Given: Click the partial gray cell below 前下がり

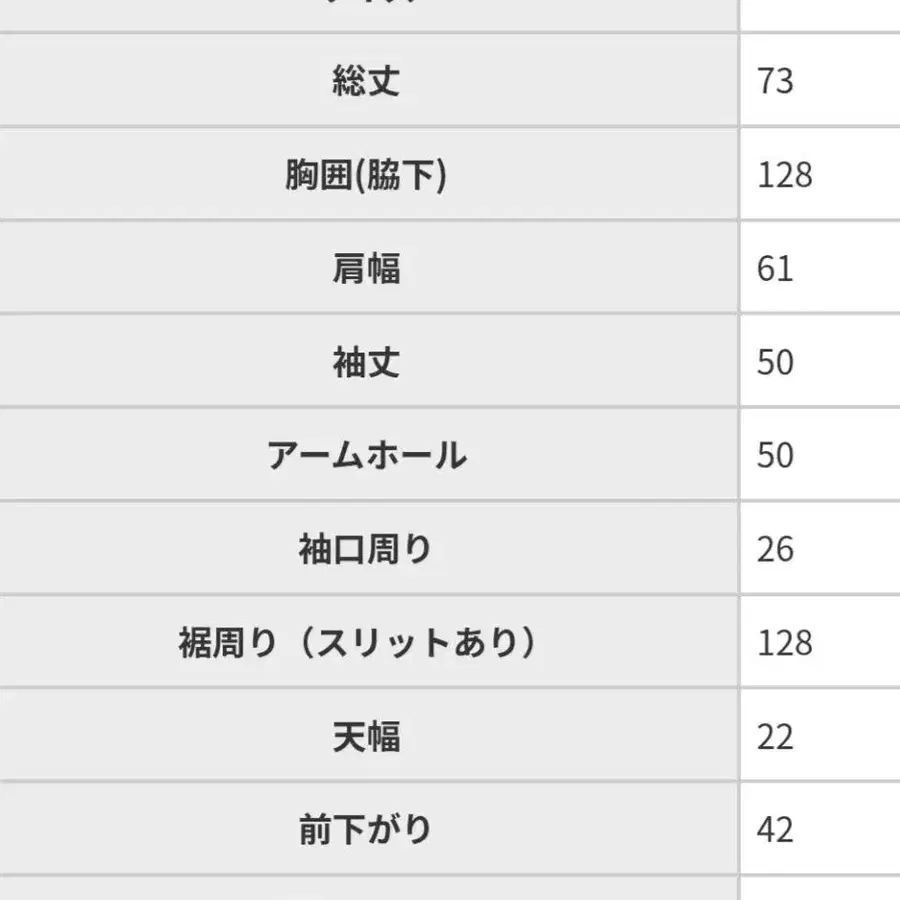Looking at the screenshot, I should (366, 889).
